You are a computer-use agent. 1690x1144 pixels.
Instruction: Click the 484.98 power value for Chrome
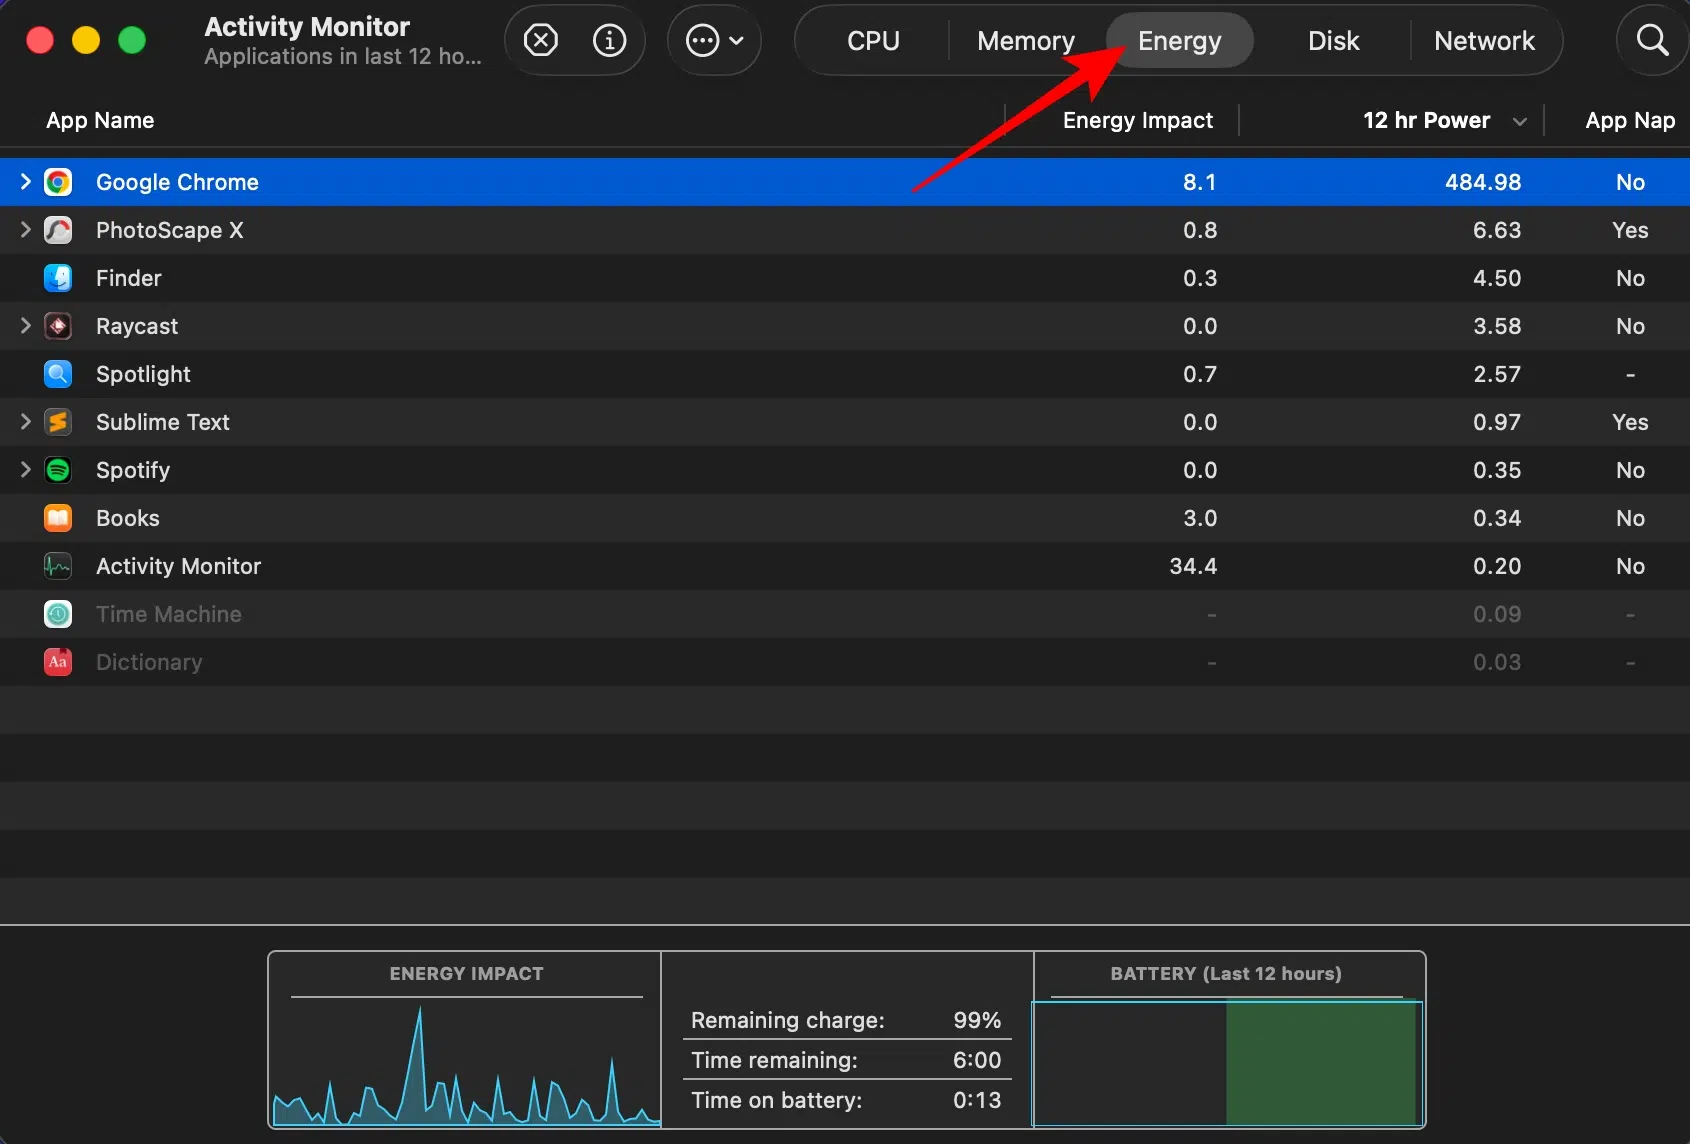click(1483, 182)
